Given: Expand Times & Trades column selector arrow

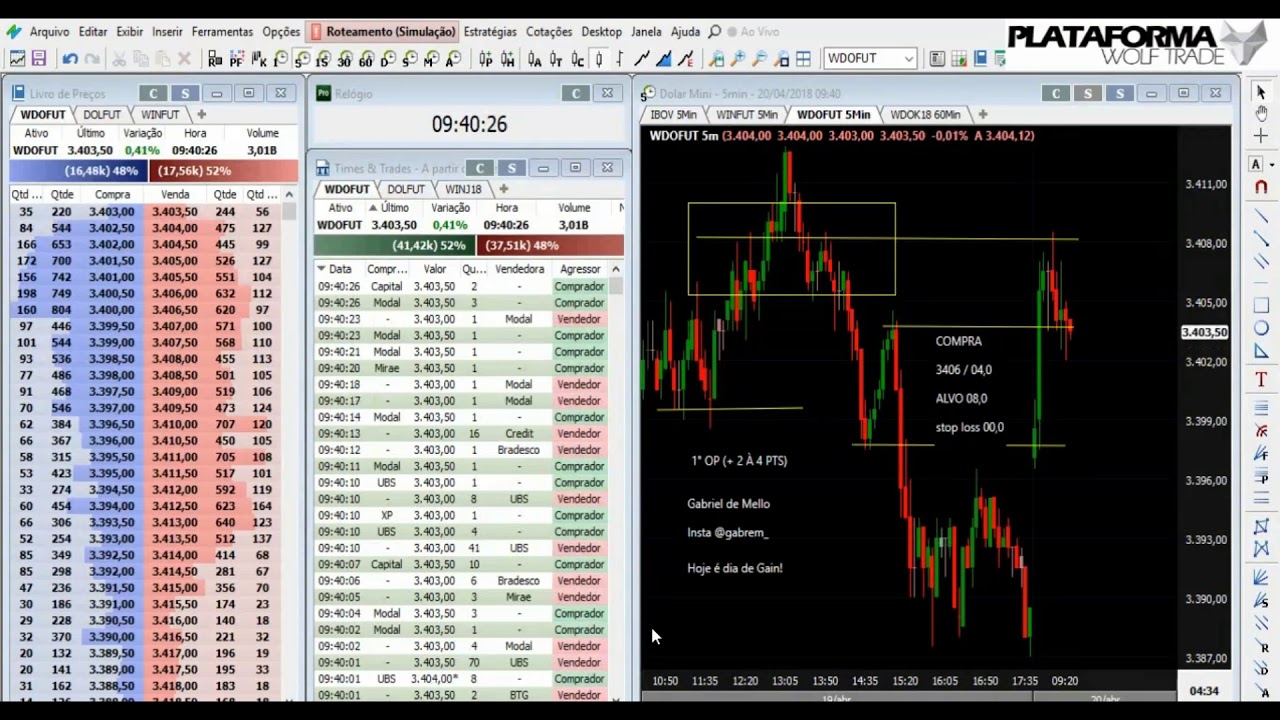Looking at the screenshot, I should tap(615, 269).
